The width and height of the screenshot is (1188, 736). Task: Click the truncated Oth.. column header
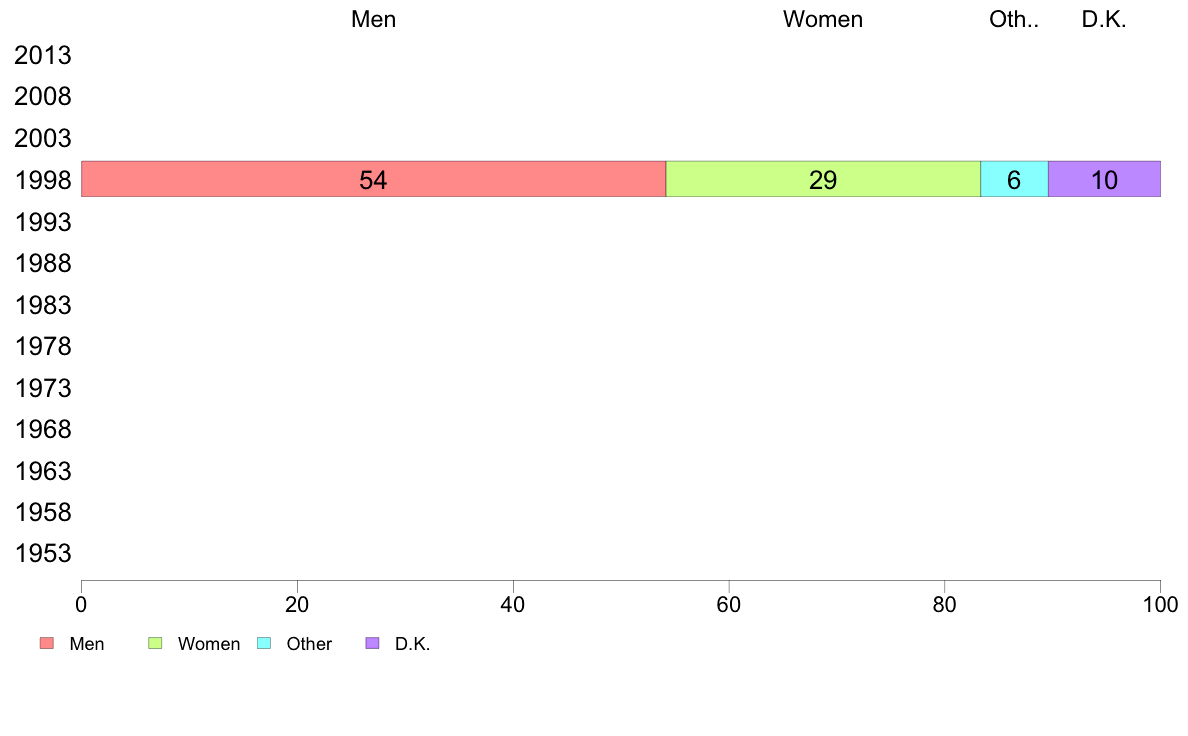(x=1014, y=19)
